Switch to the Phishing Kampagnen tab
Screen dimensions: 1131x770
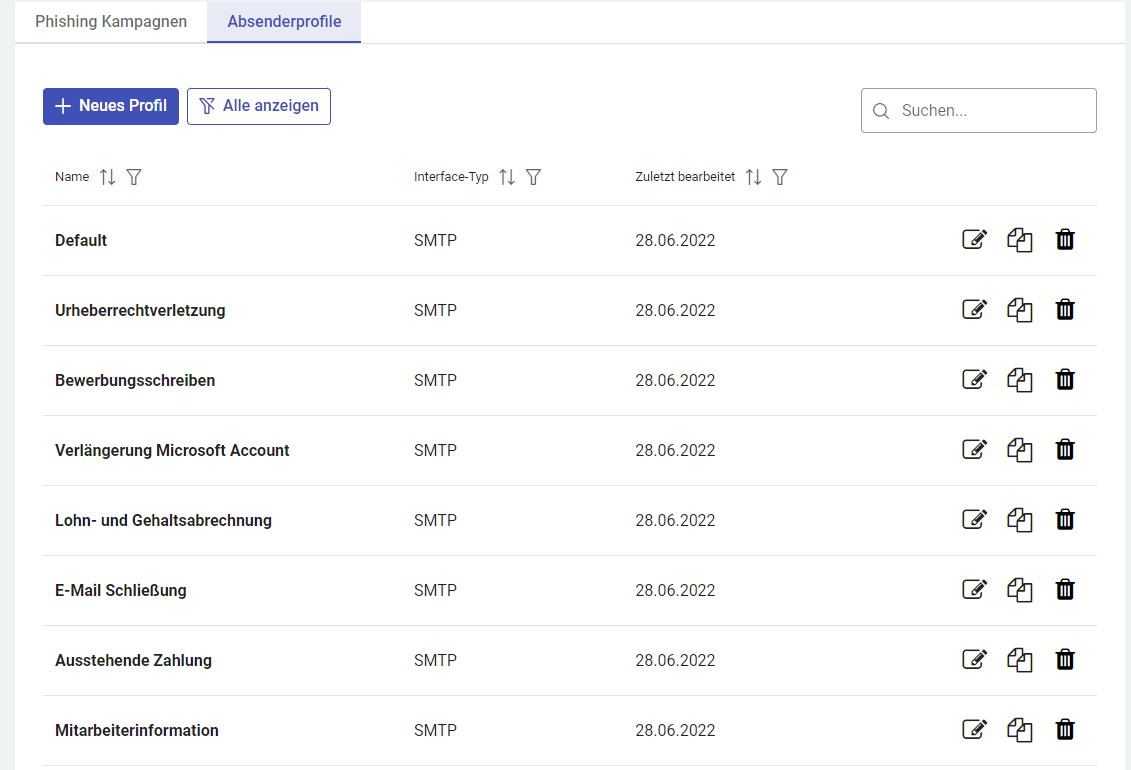111,22
